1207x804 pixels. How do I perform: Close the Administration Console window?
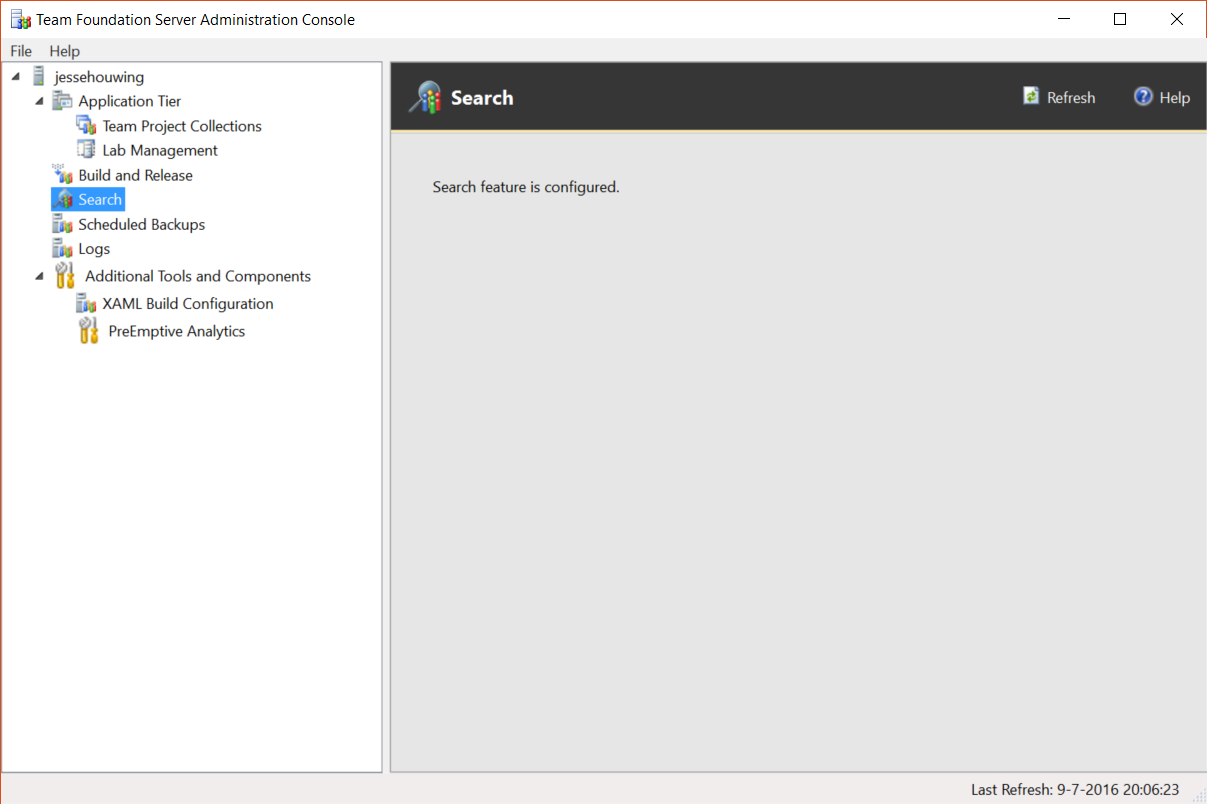[1176, 19]
